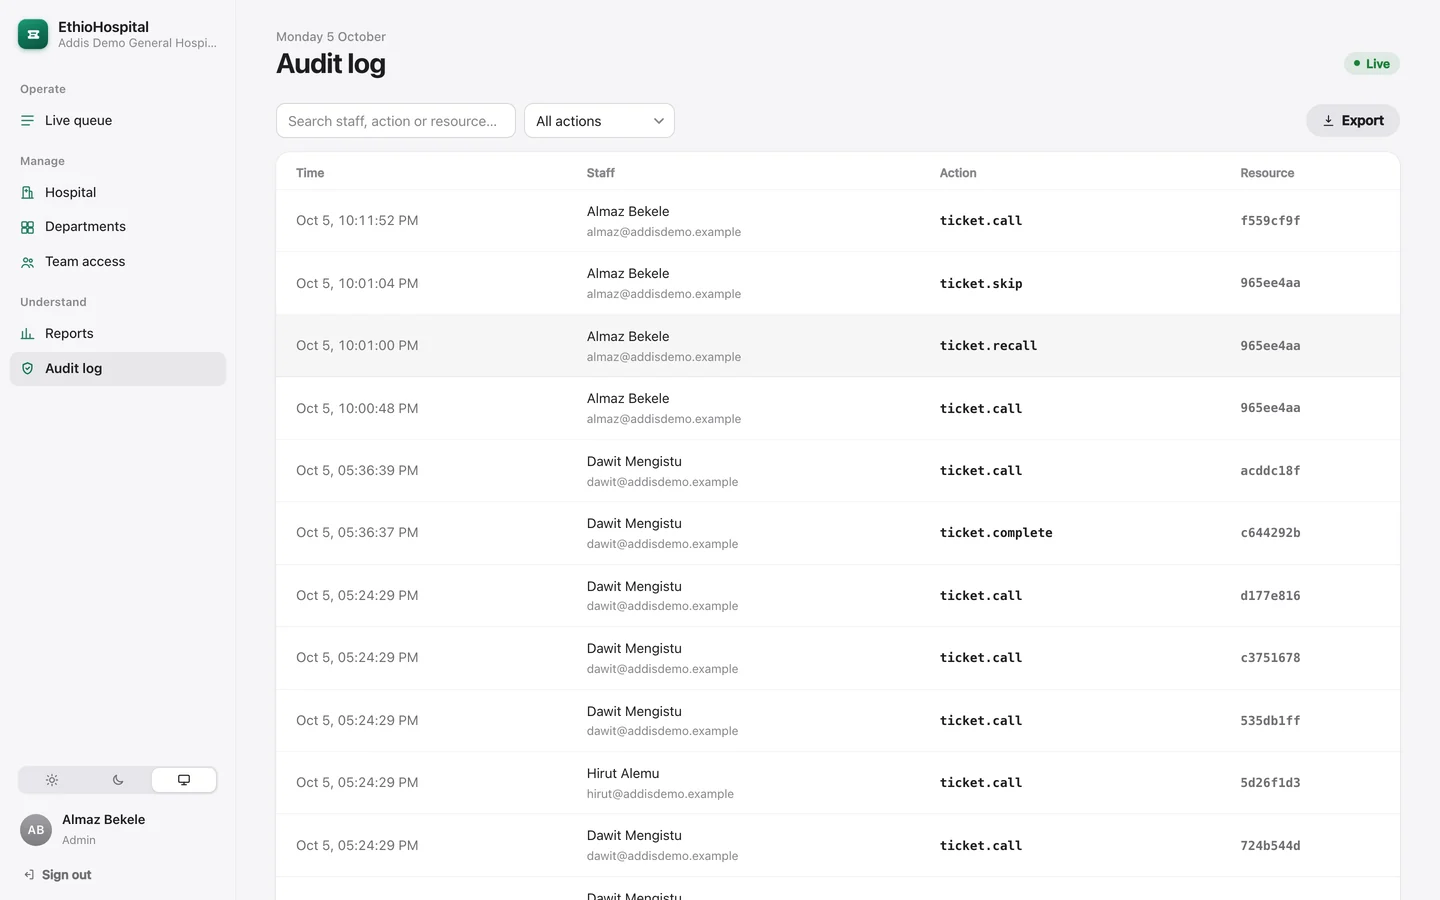Navigate to Reports
The height and width of the screenshot is (900, 1440).
(x=118, y=334)
